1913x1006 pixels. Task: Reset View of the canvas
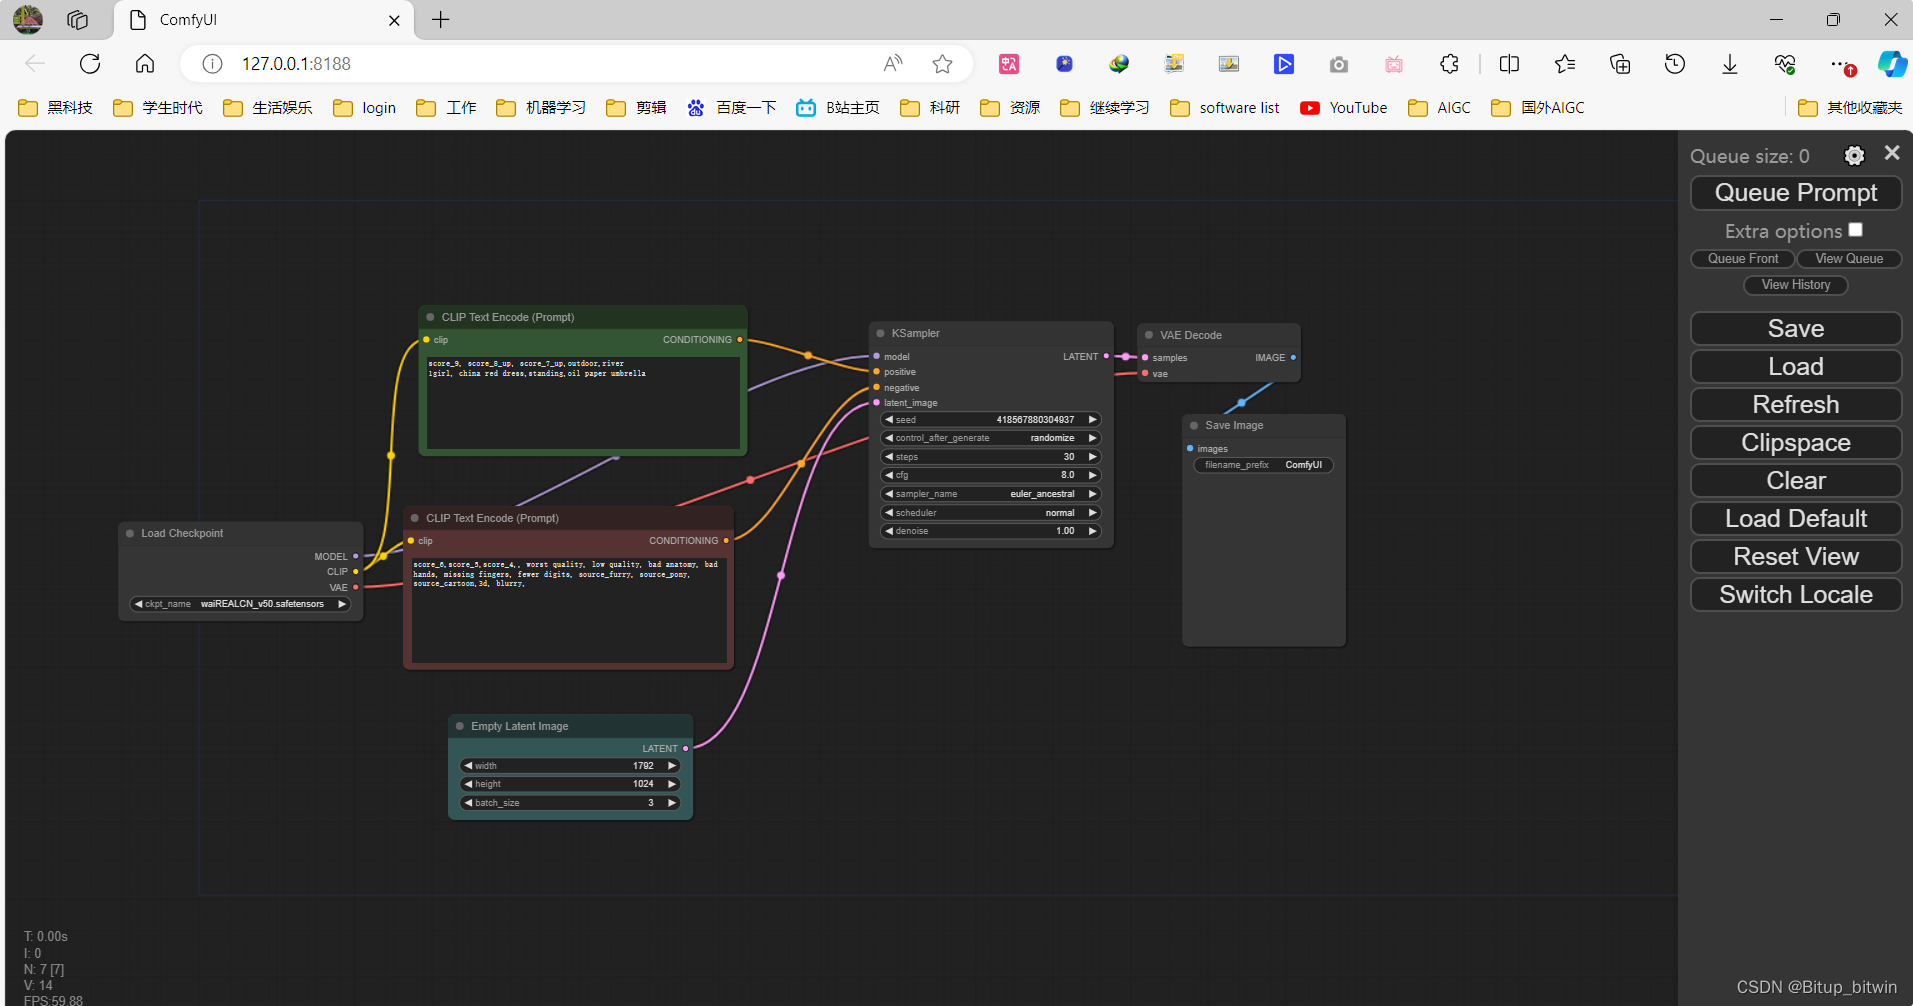coord(1796,557)
